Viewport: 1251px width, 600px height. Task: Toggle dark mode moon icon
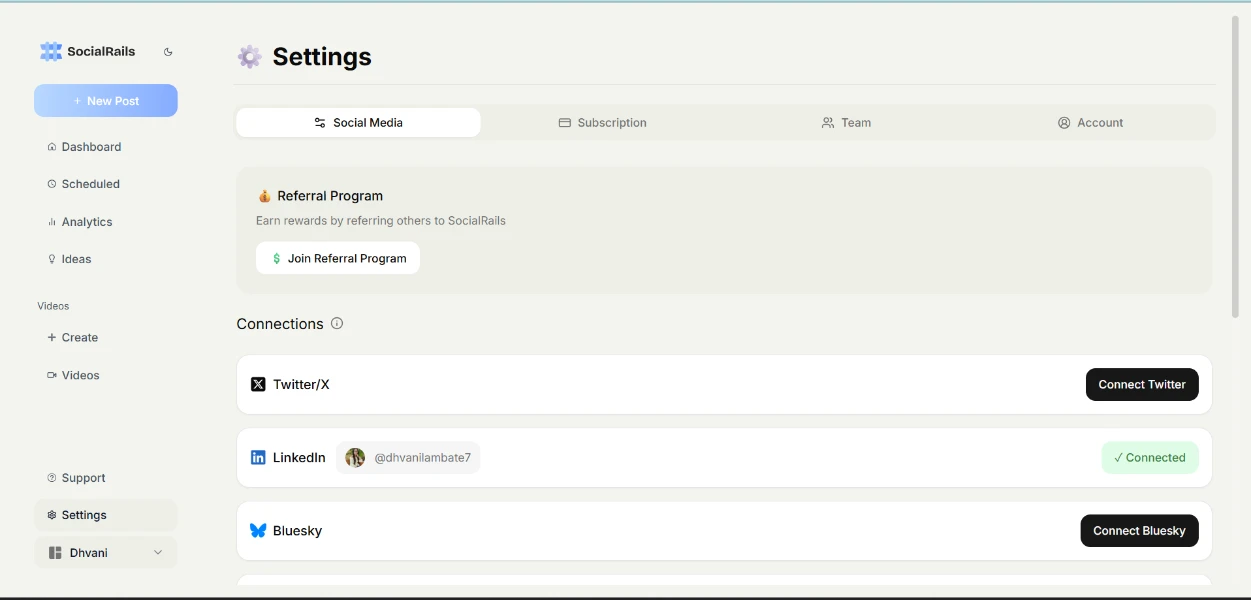[168, 52]
